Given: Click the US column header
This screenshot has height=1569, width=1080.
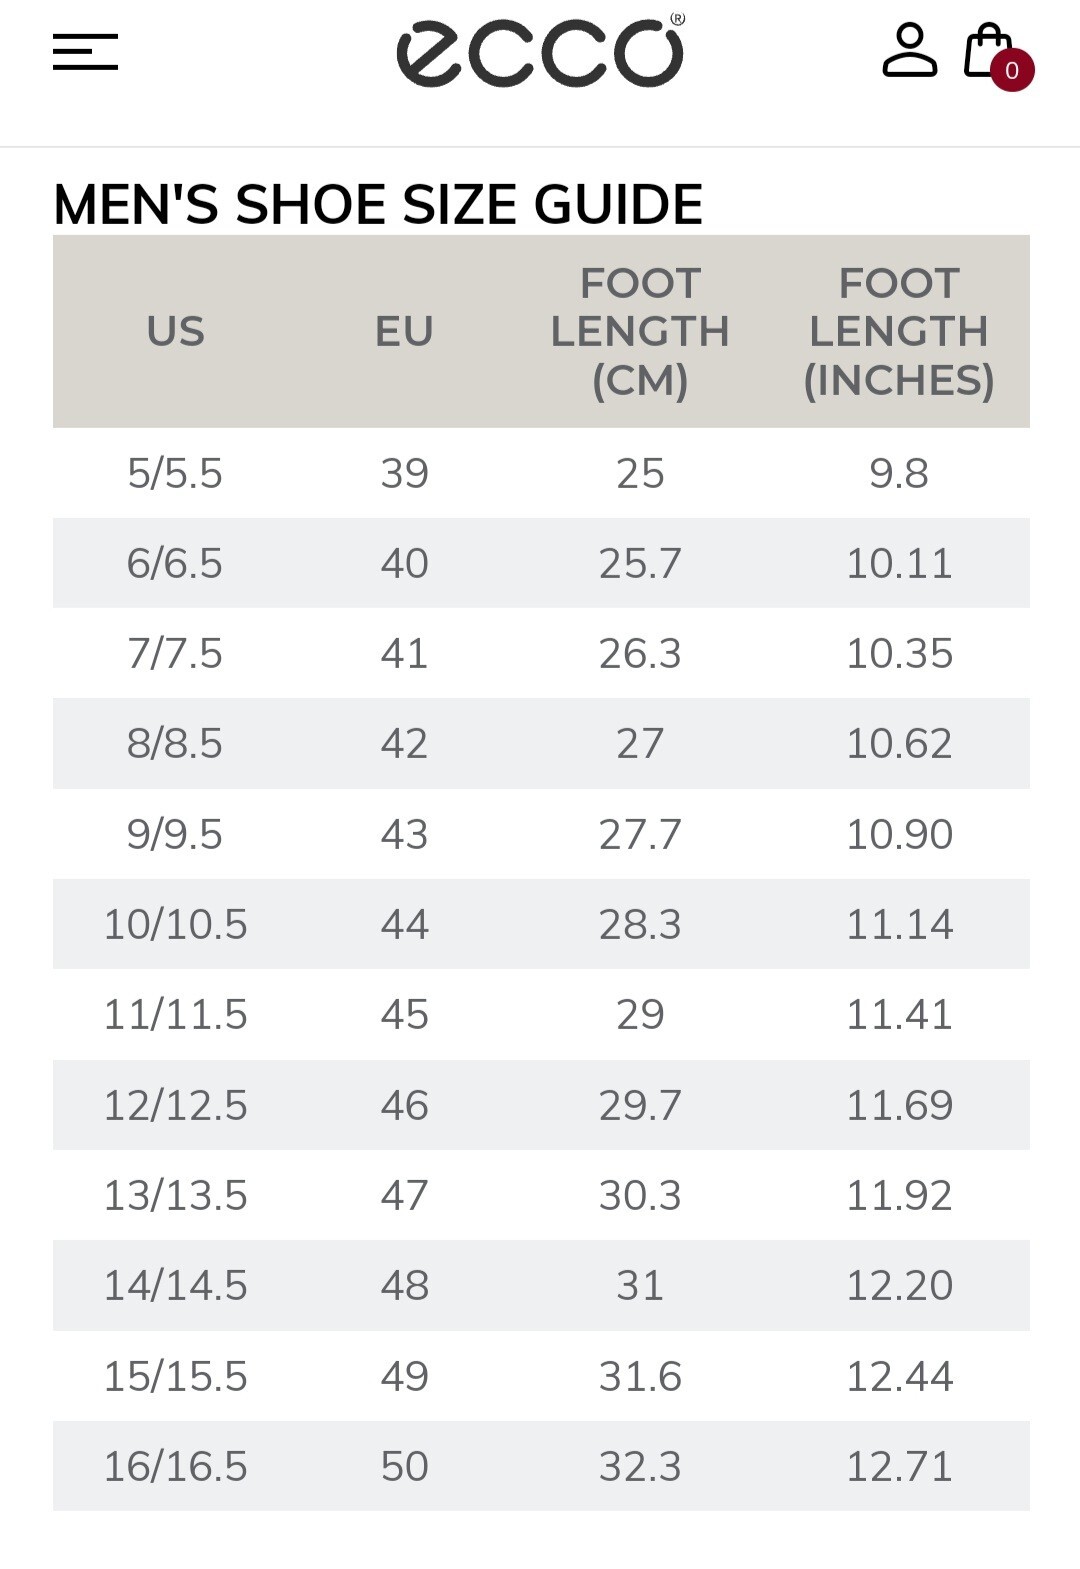Looking at the screenshot, I should pyautogui.click(x=175, y=331).
